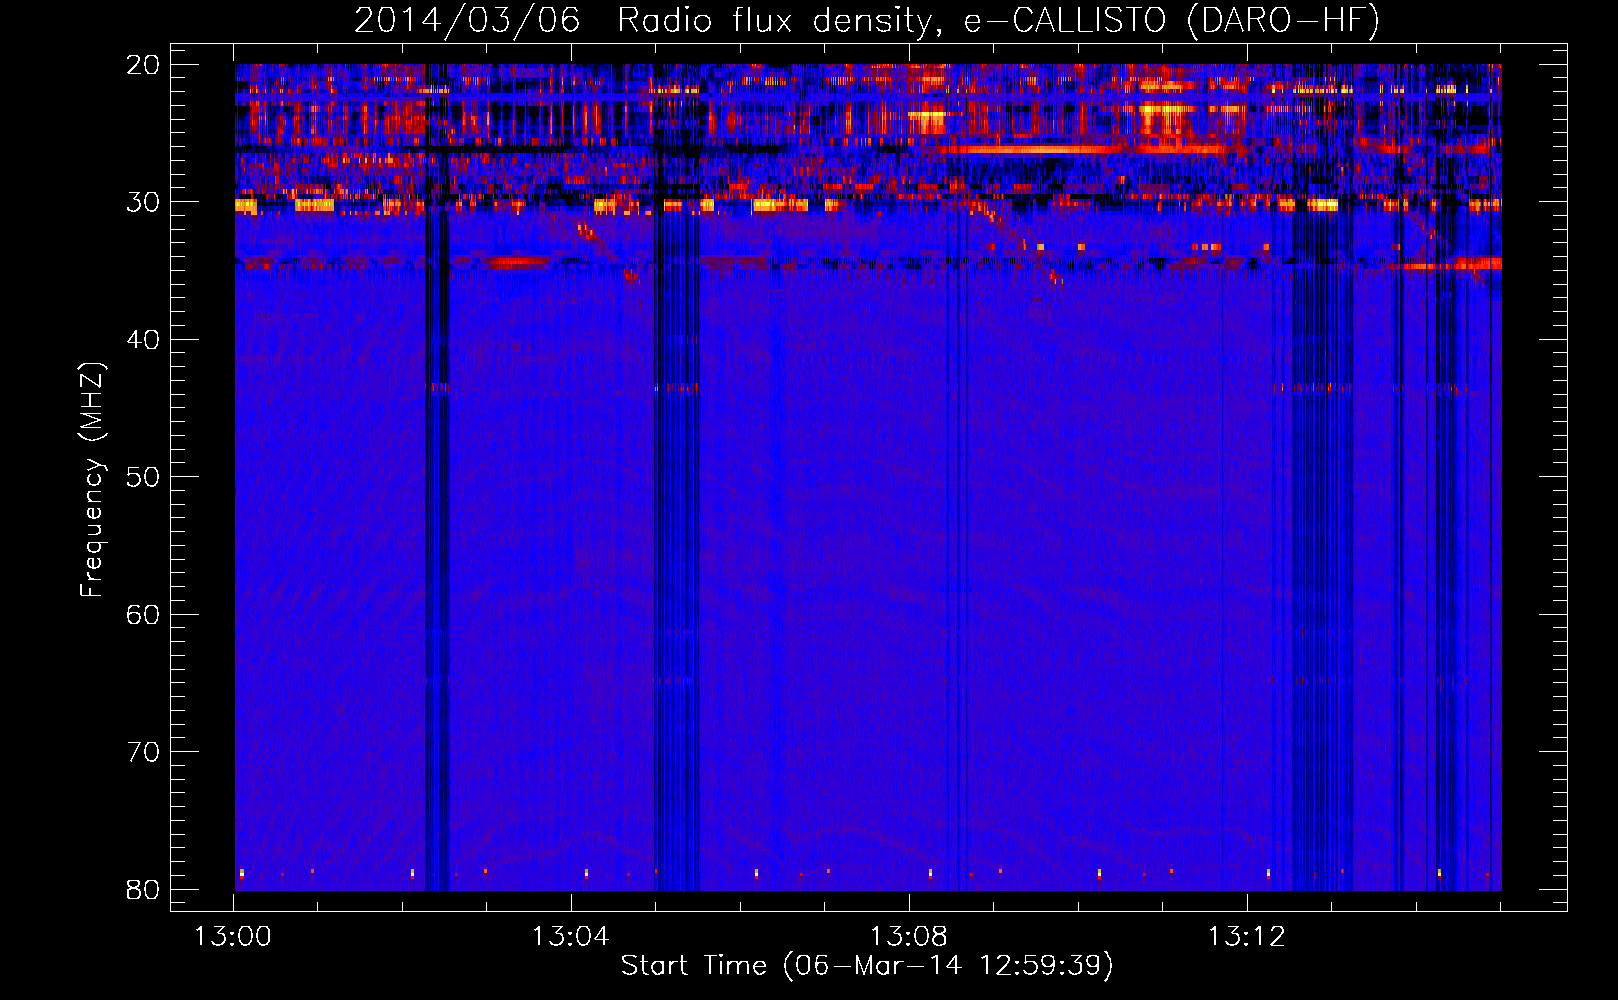The height and width of the screenshot is (1000, 1618).
Task: Click the 13:00 time tick label
Action: pos(233,937)
